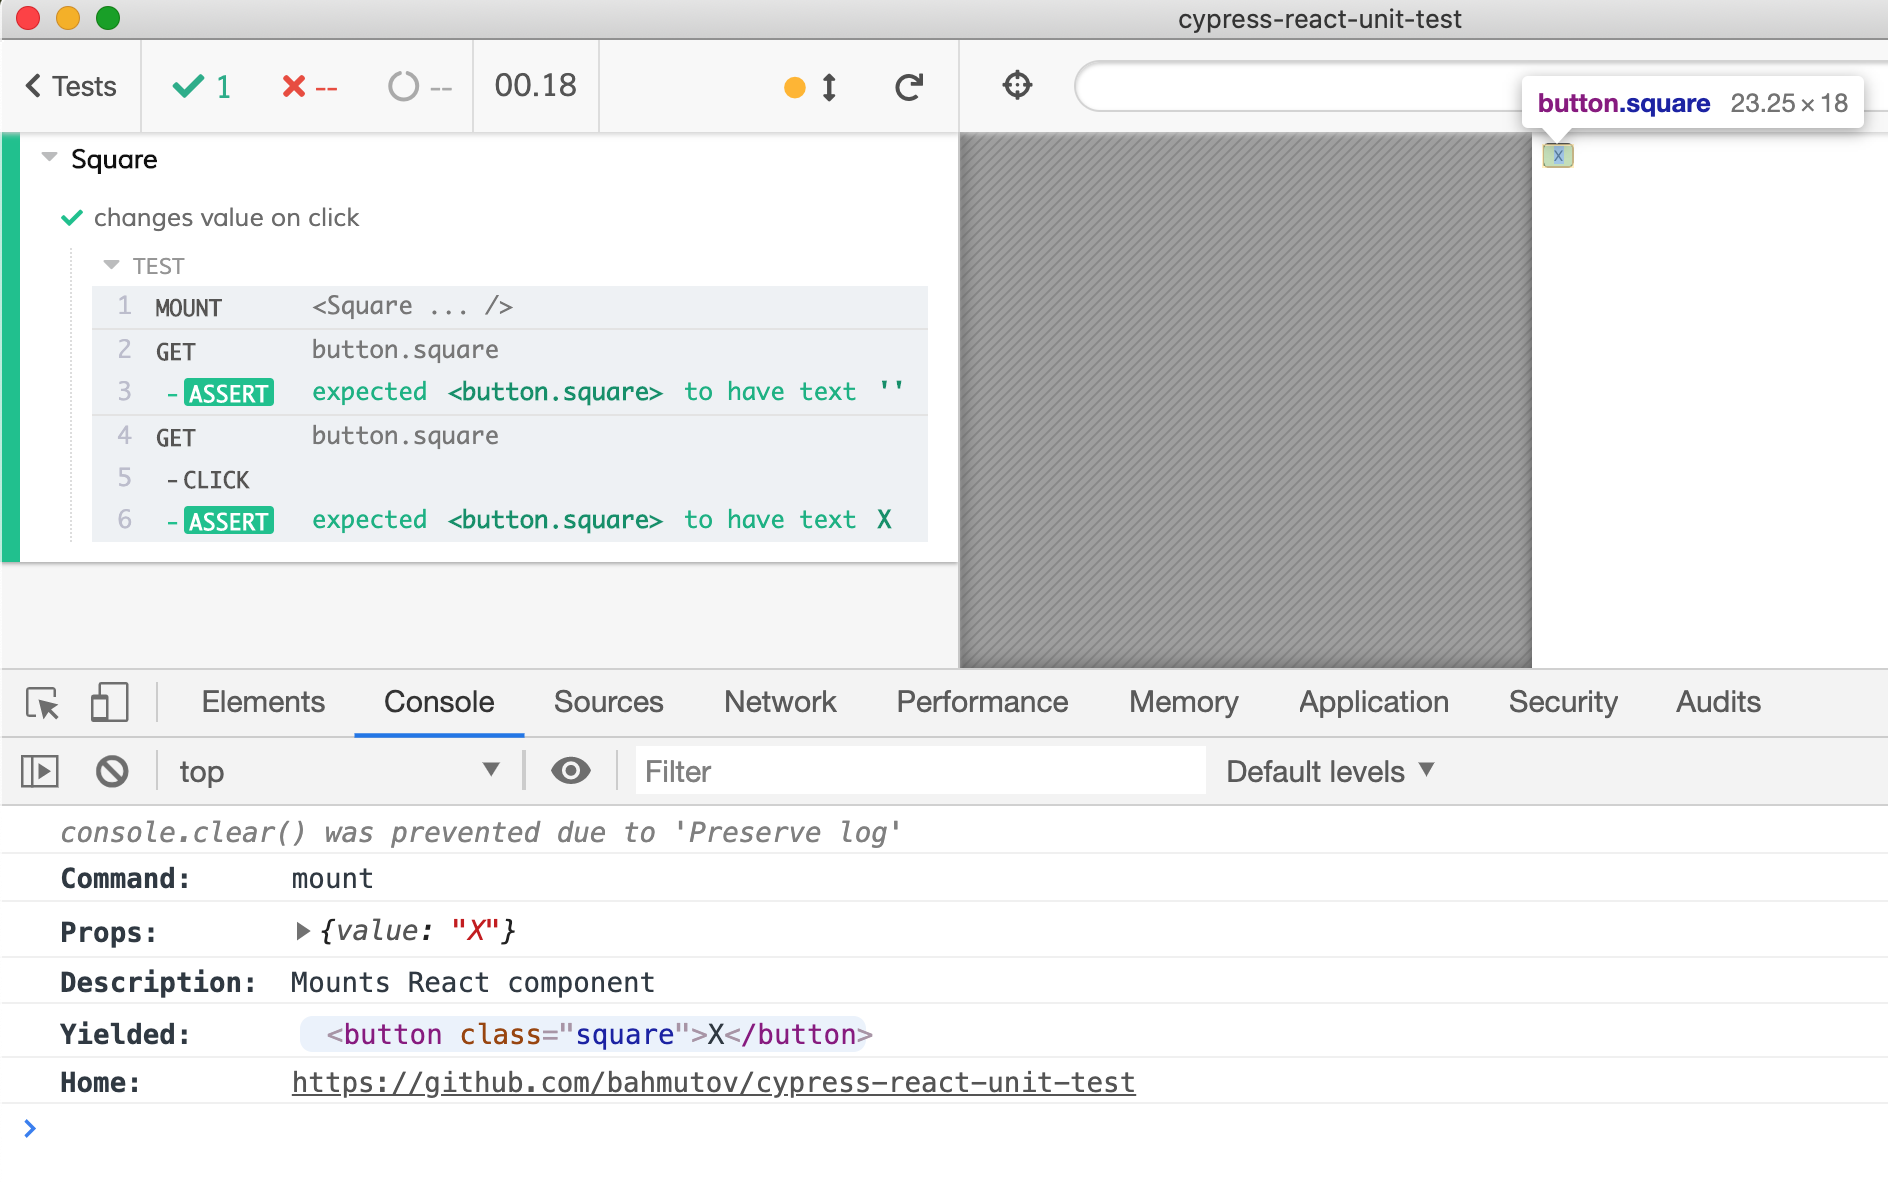Viewport: 1888px width, 1182px height.
Task: Select the MOUNT command row
Action: click(510, 307)
